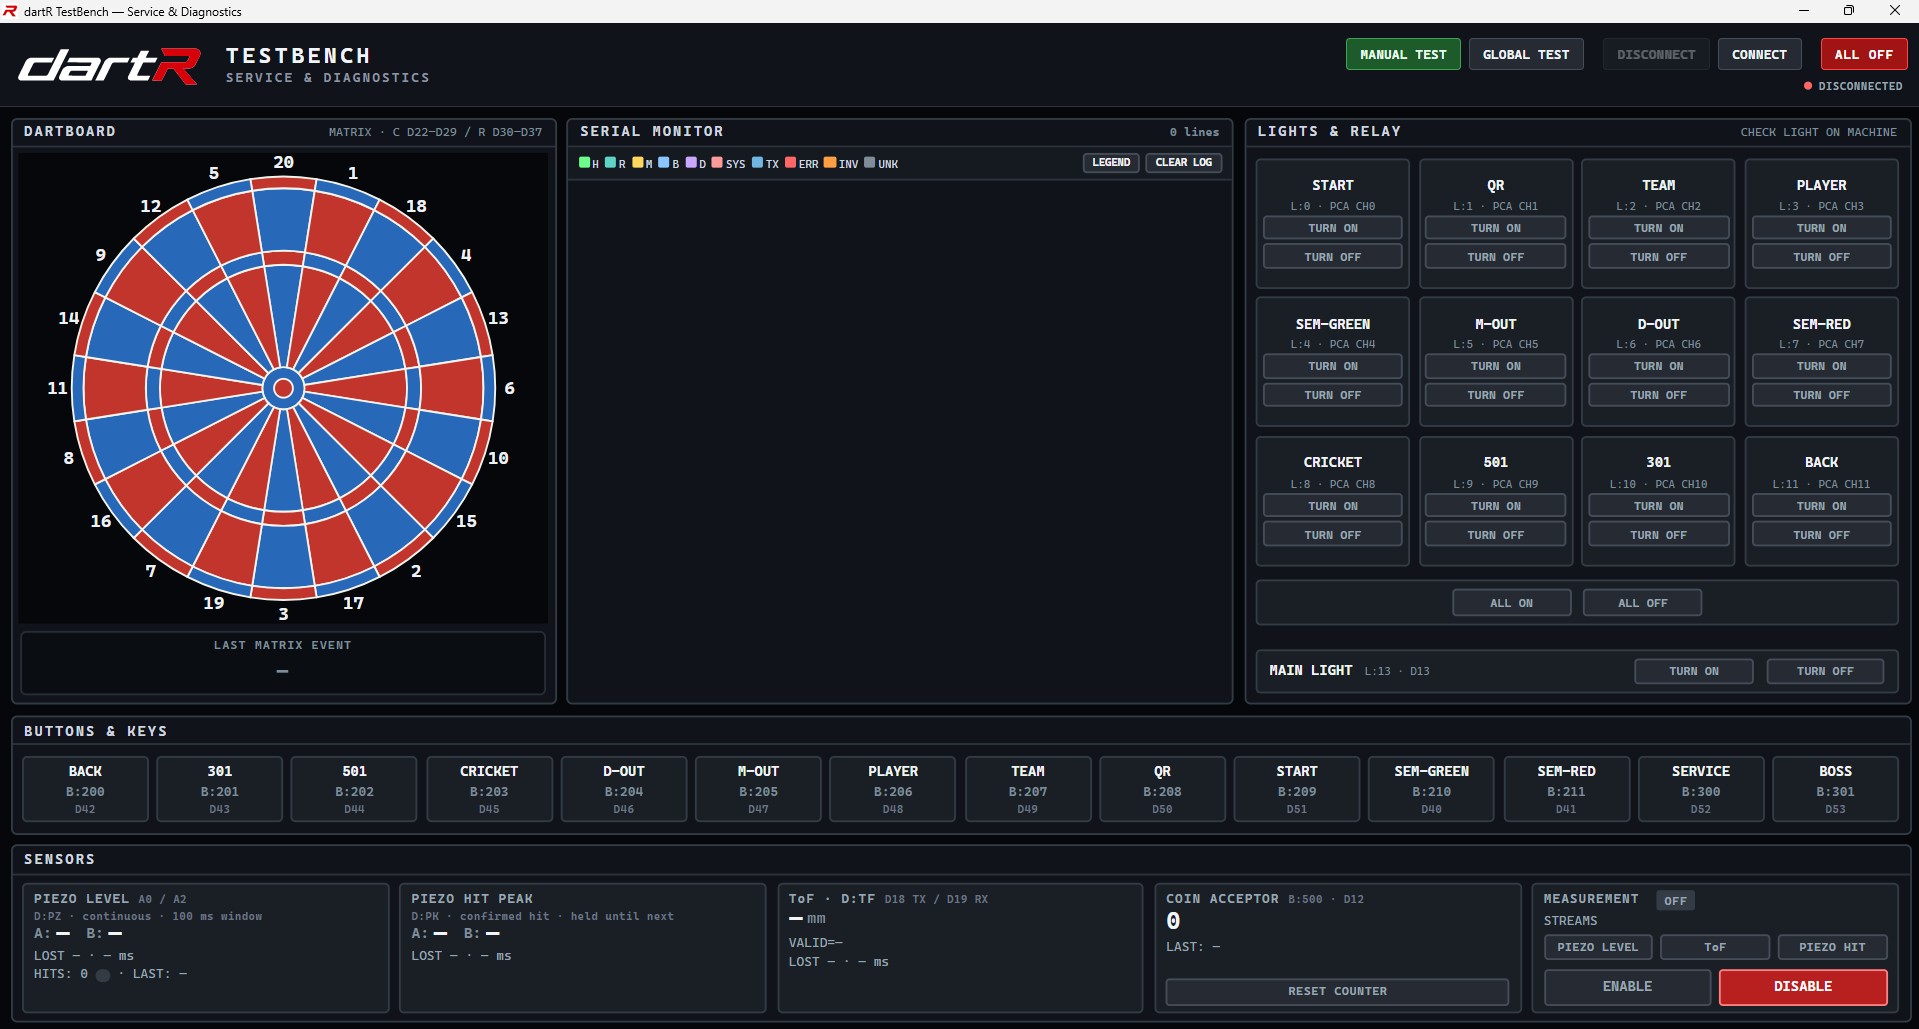Screen dimensions: 1919x1029
Task: Click the green H legend swatch
Action: (584, 162)
